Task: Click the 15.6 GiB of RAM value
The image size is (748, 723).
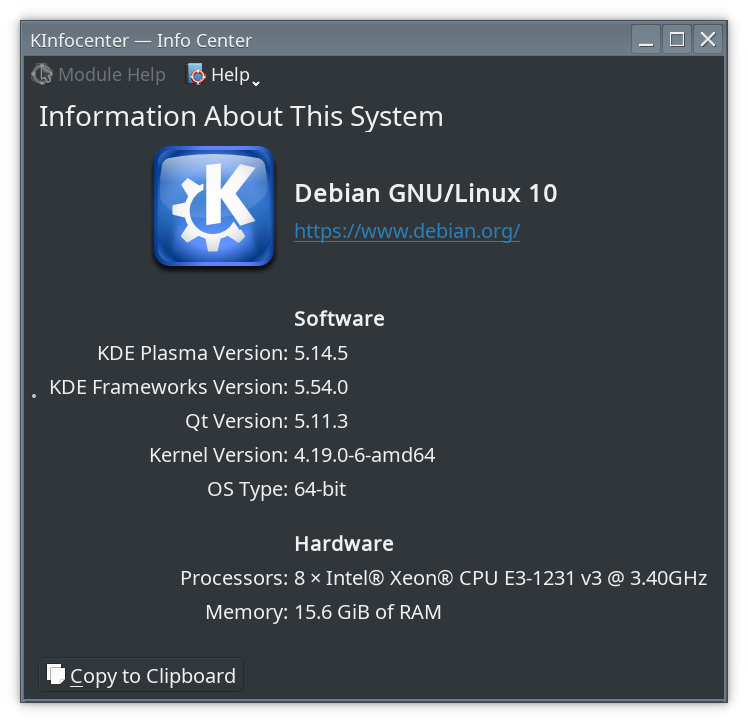Action: (367, 612)
